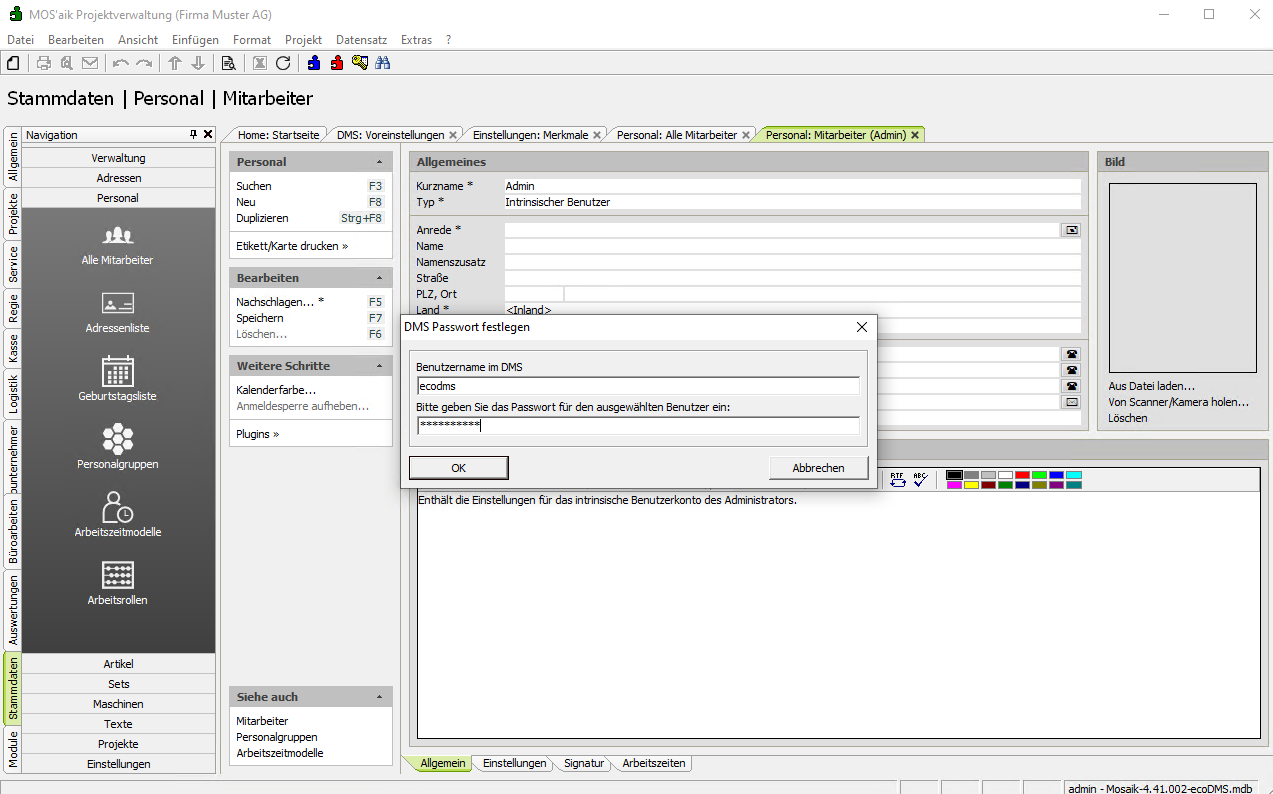Open Arbeitsrollen in the navigation sidebar
This screenshot has height=794, width=1273.
[x=118, y=582]
